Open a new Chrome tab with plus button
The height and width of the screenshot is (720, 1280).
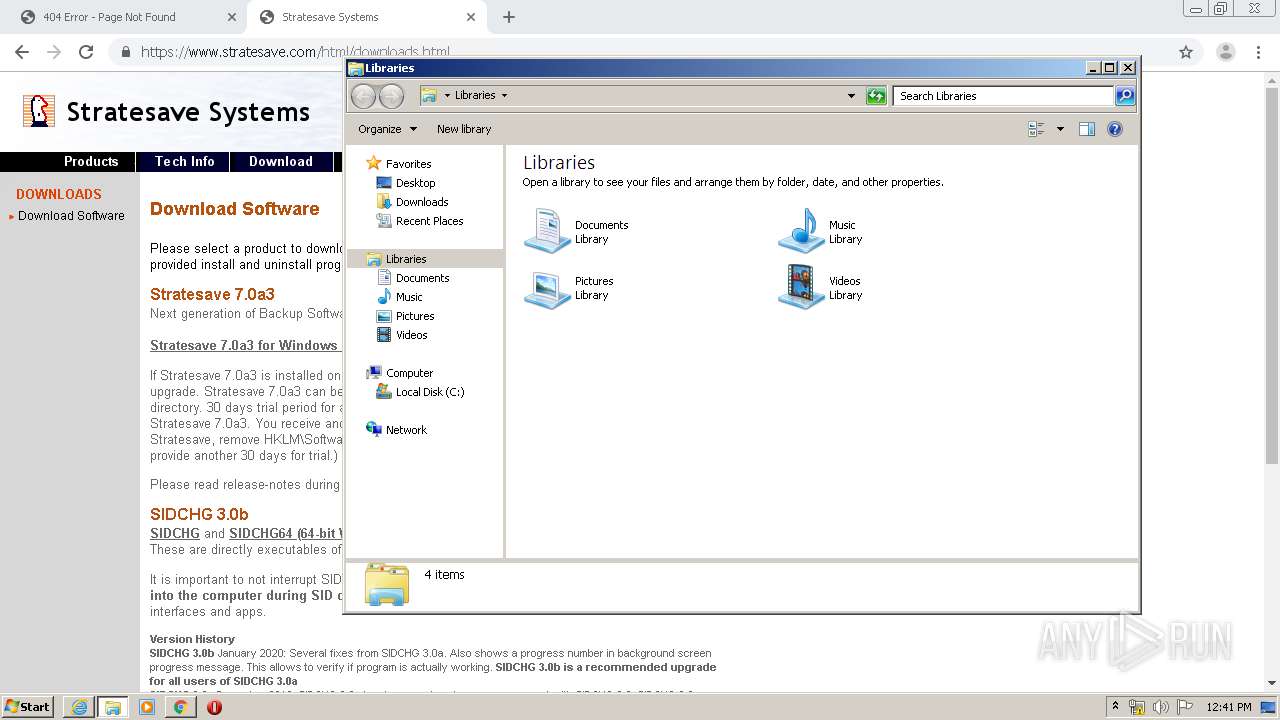(509, 17)
